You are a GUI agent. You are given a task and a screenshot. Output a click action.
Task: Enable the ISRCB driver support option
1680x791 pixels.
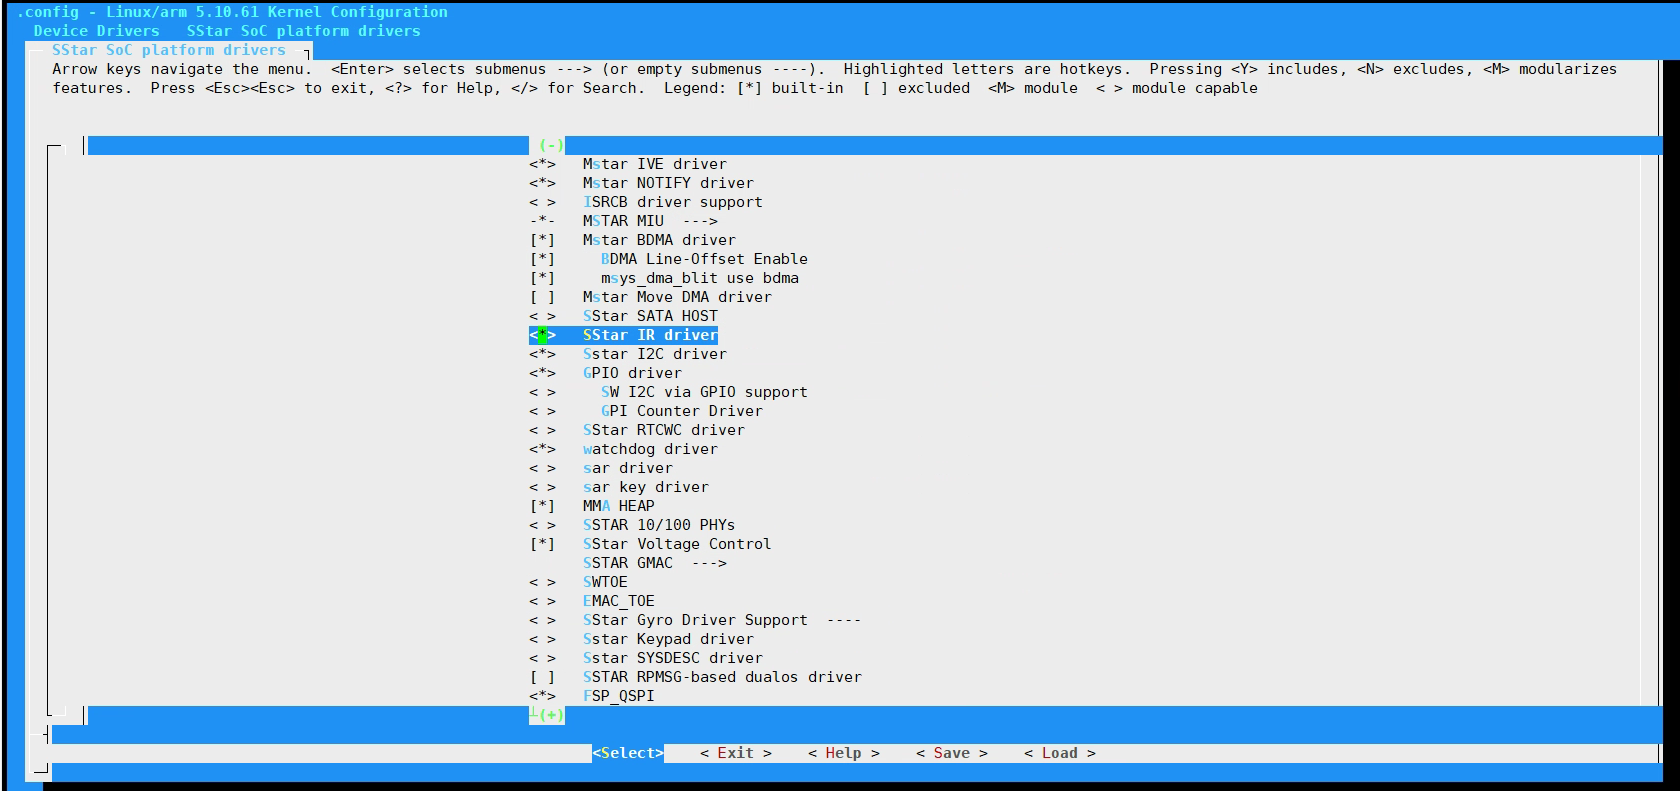pyautogui.click(x=542, y=202)
